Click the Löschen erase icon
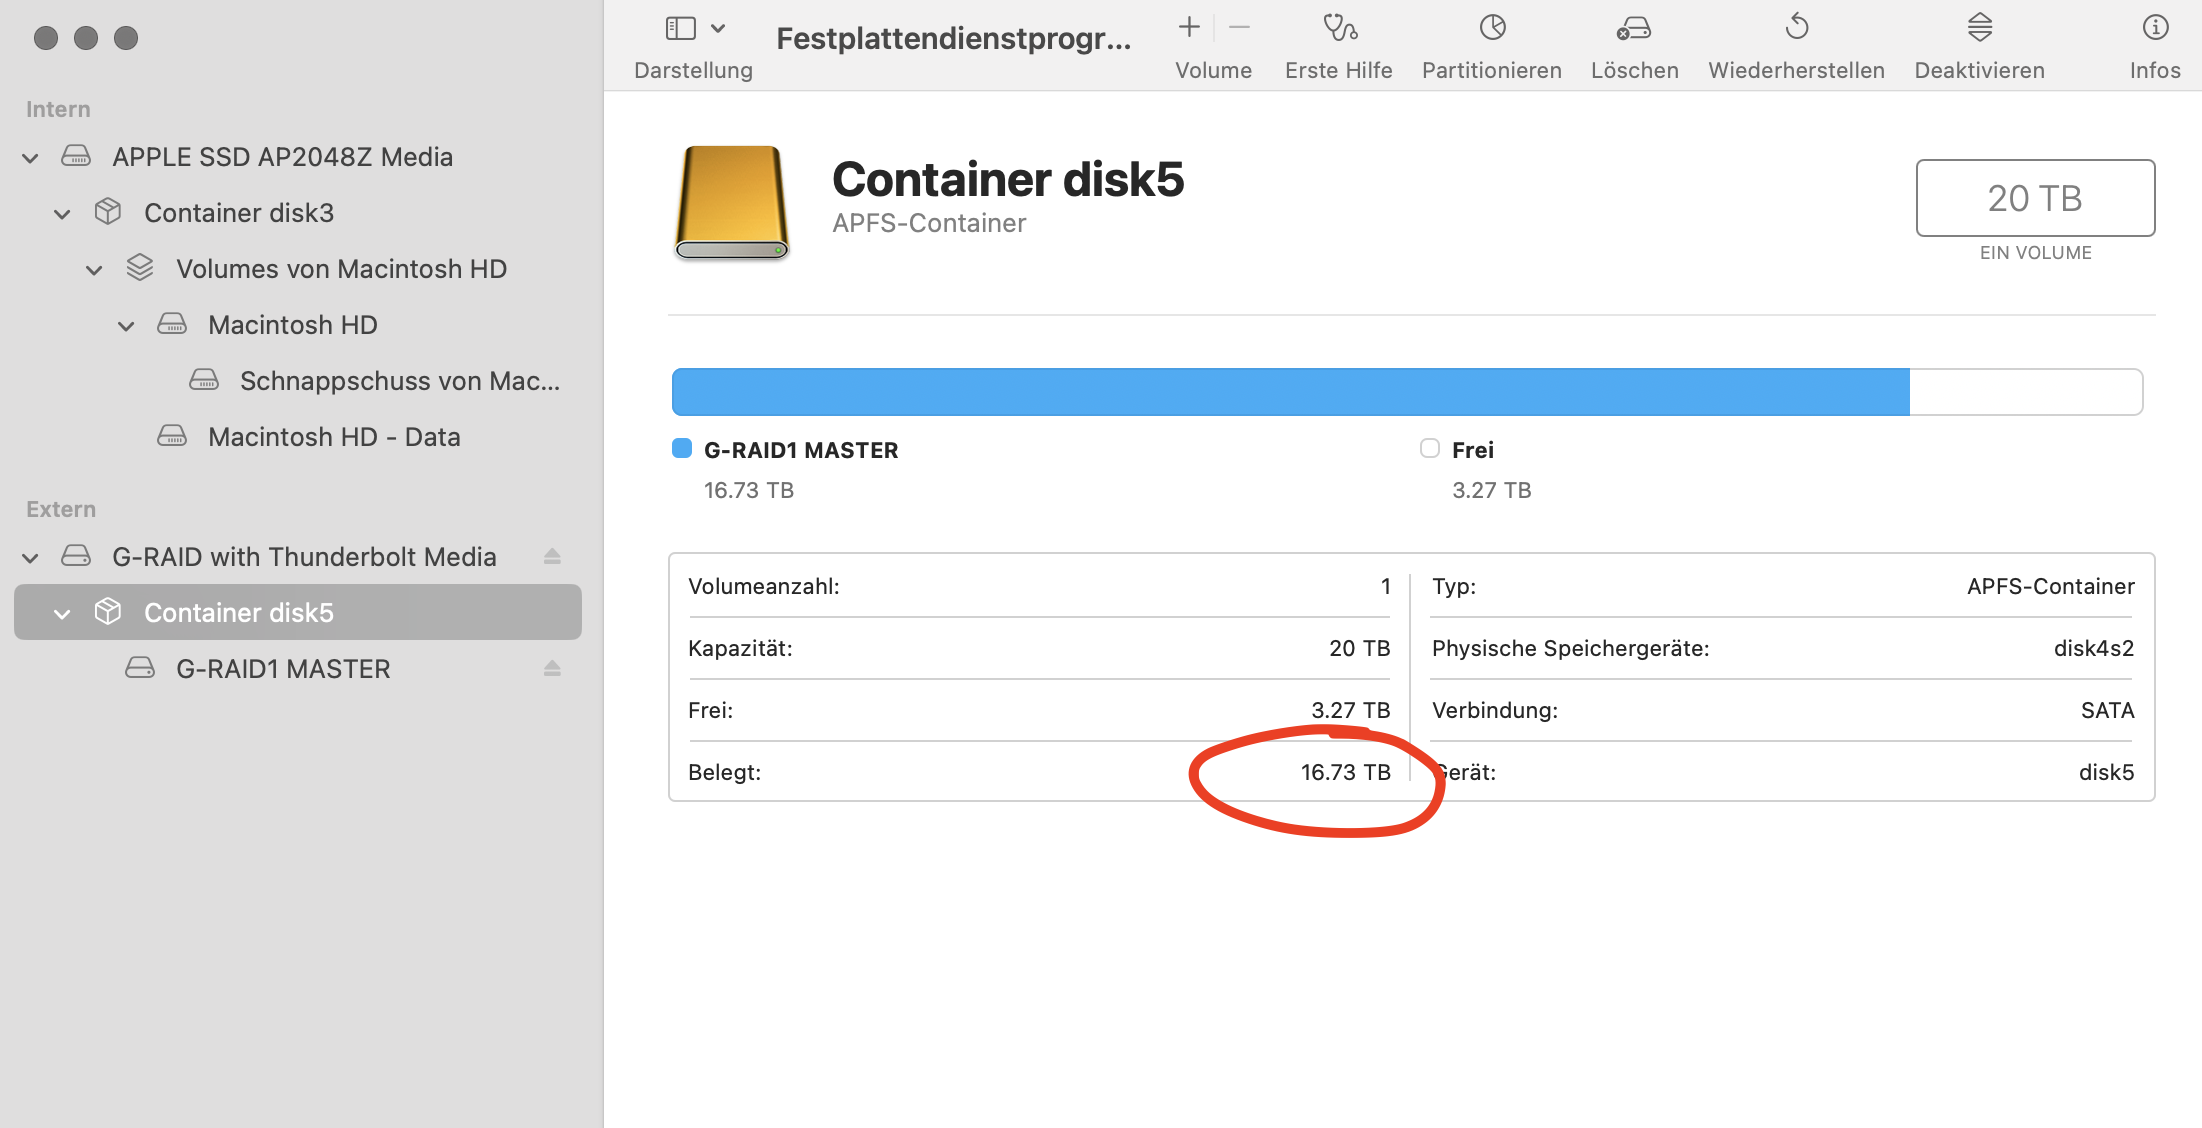This screenshot has height=1128, width=2202. 1634,28
